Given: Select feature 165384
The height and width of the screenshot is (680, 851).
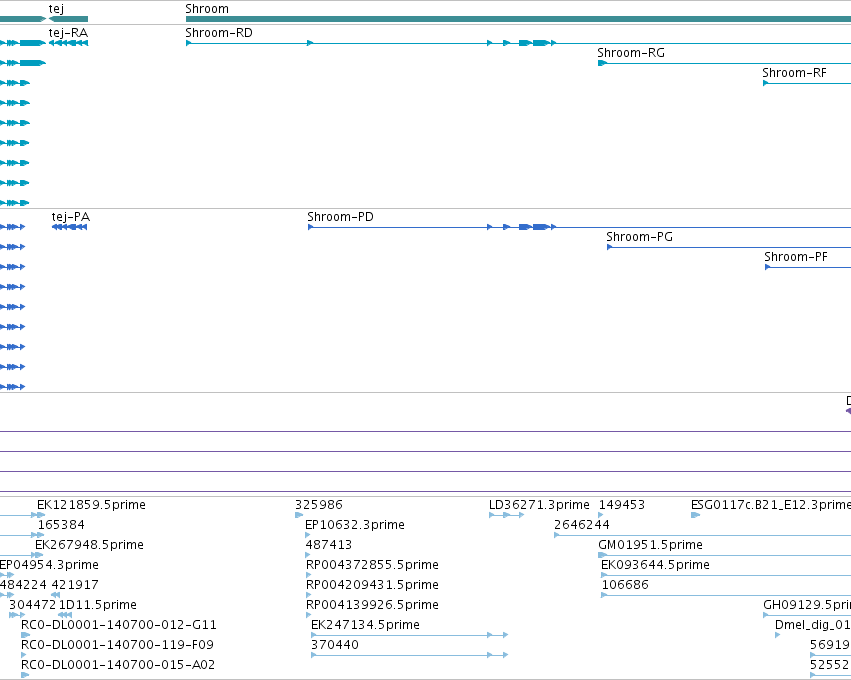Looking at the screenshot, I should point(61,525).
